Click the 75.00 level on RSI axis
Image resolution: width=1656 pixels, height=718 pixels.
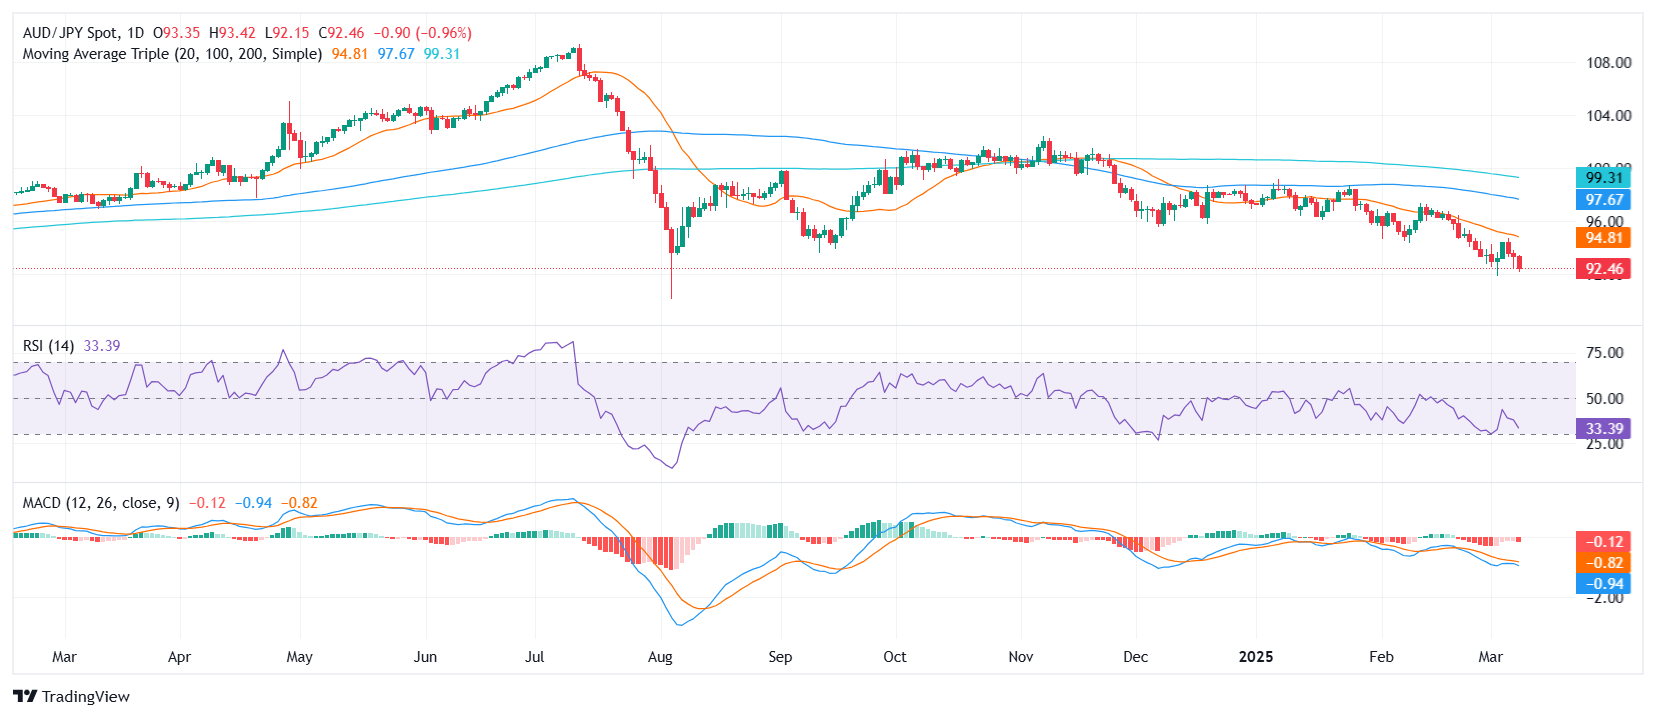click(1604, 353)
